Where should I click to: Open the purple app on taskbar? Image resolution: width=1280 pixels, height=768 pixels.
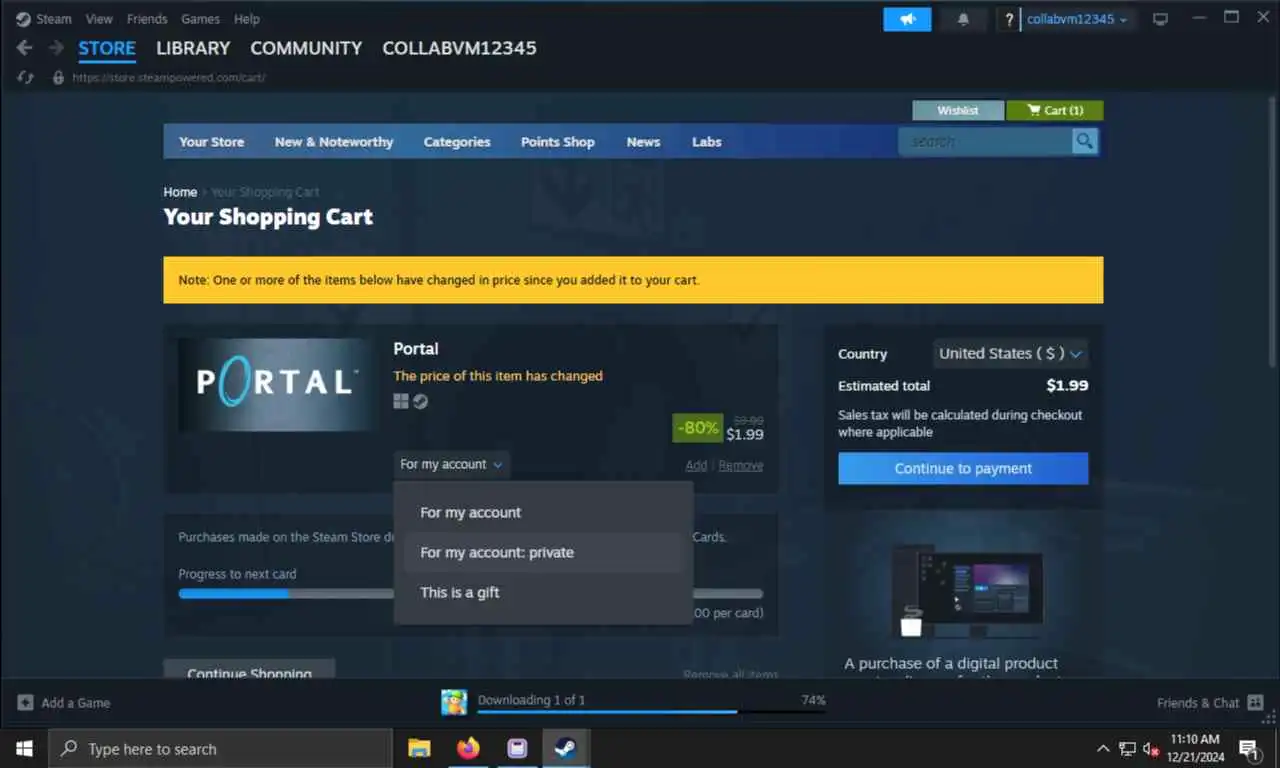point(517,748)
